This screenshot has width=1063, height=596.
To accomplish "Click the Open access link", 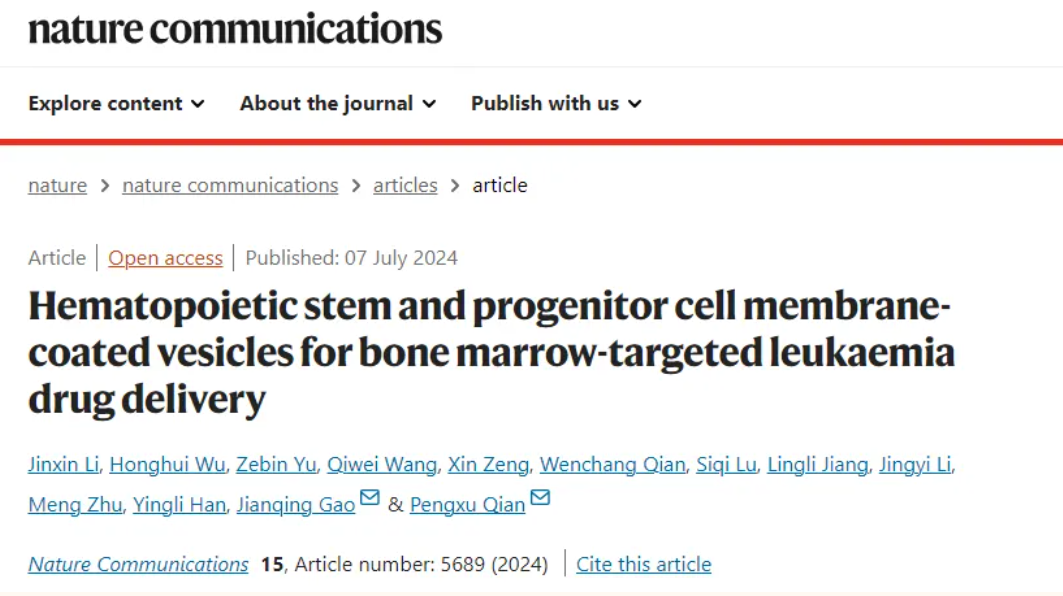I will click(x=165, y=258).
